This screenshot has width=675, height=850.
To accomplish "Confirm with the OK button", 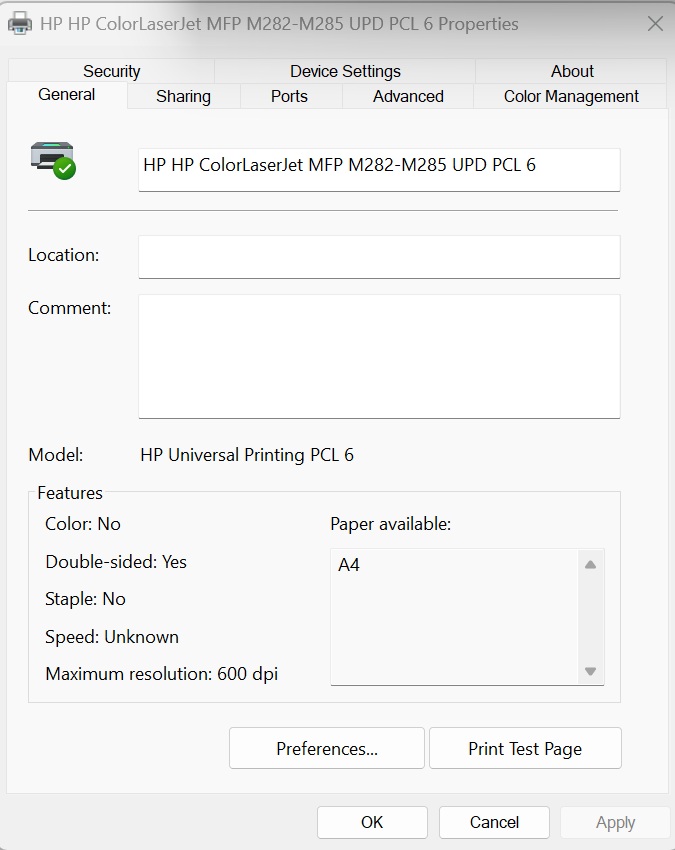I will click(x=372, y=822).
